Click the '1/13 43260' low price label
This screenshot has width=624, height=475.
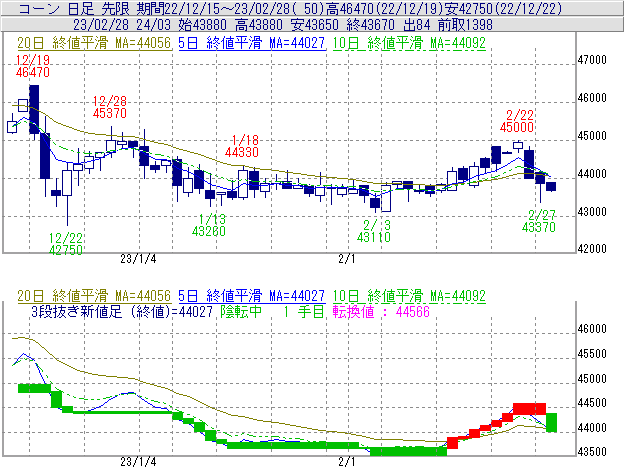pos(209,225)
